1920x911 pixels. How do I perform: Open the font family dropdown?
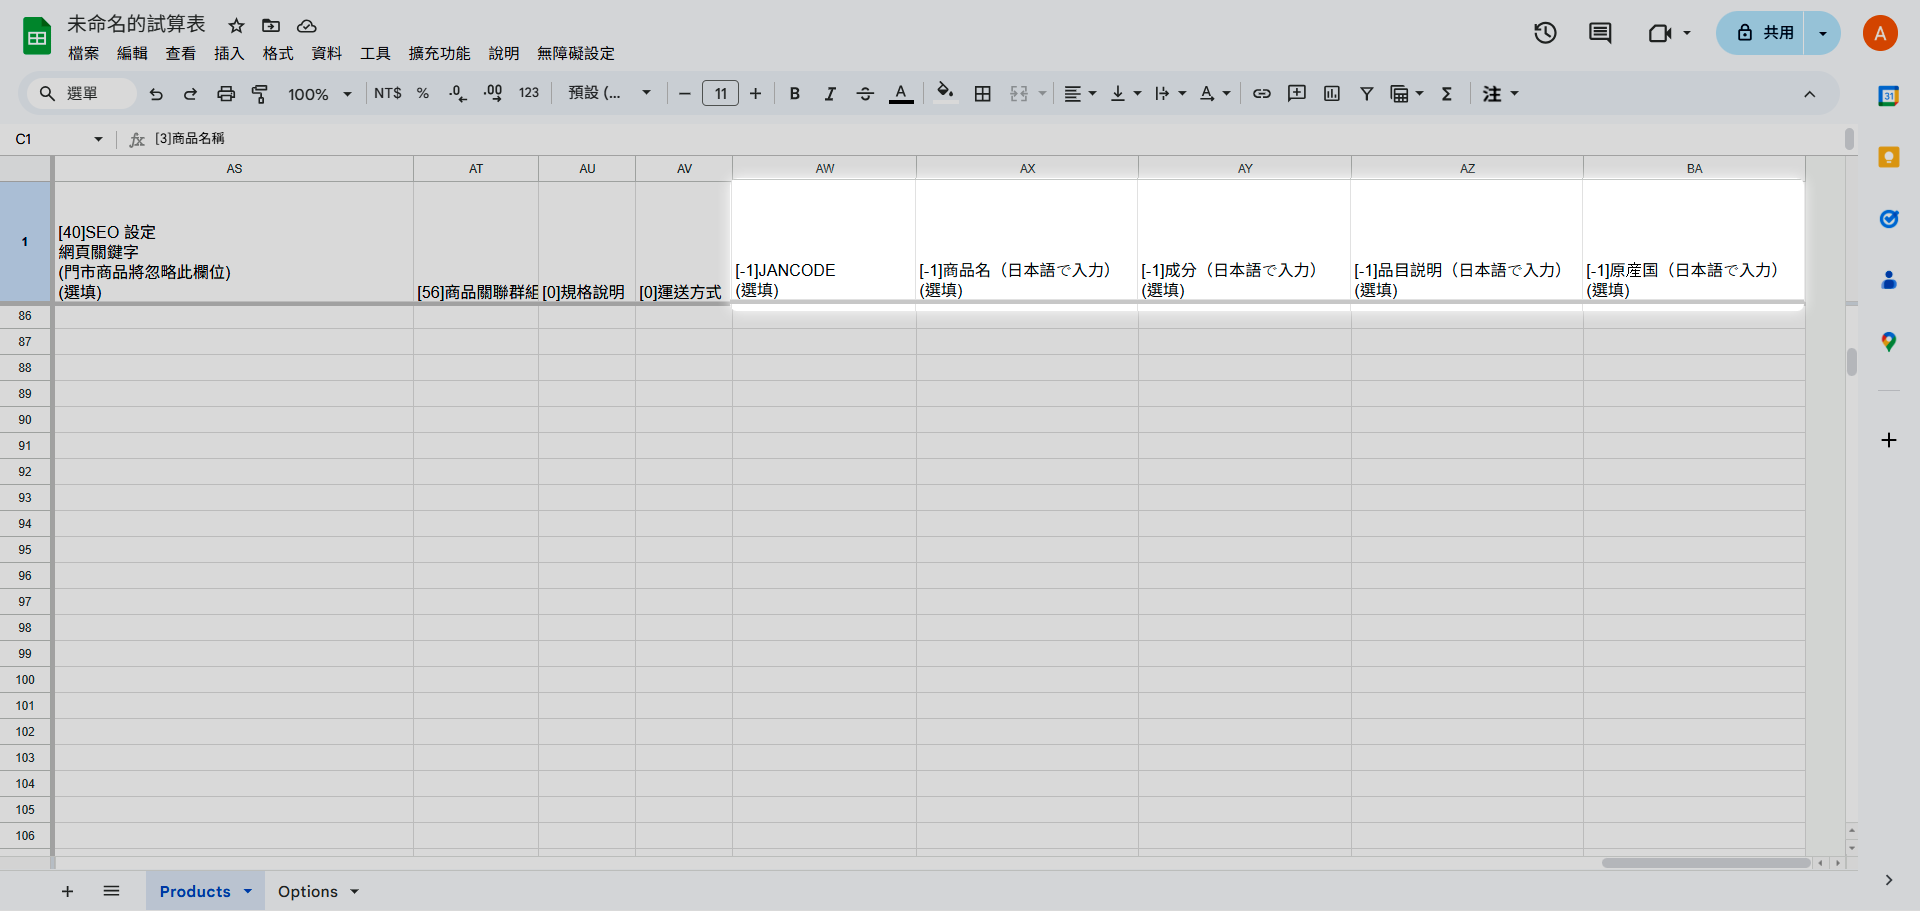(x=609, y=94)
